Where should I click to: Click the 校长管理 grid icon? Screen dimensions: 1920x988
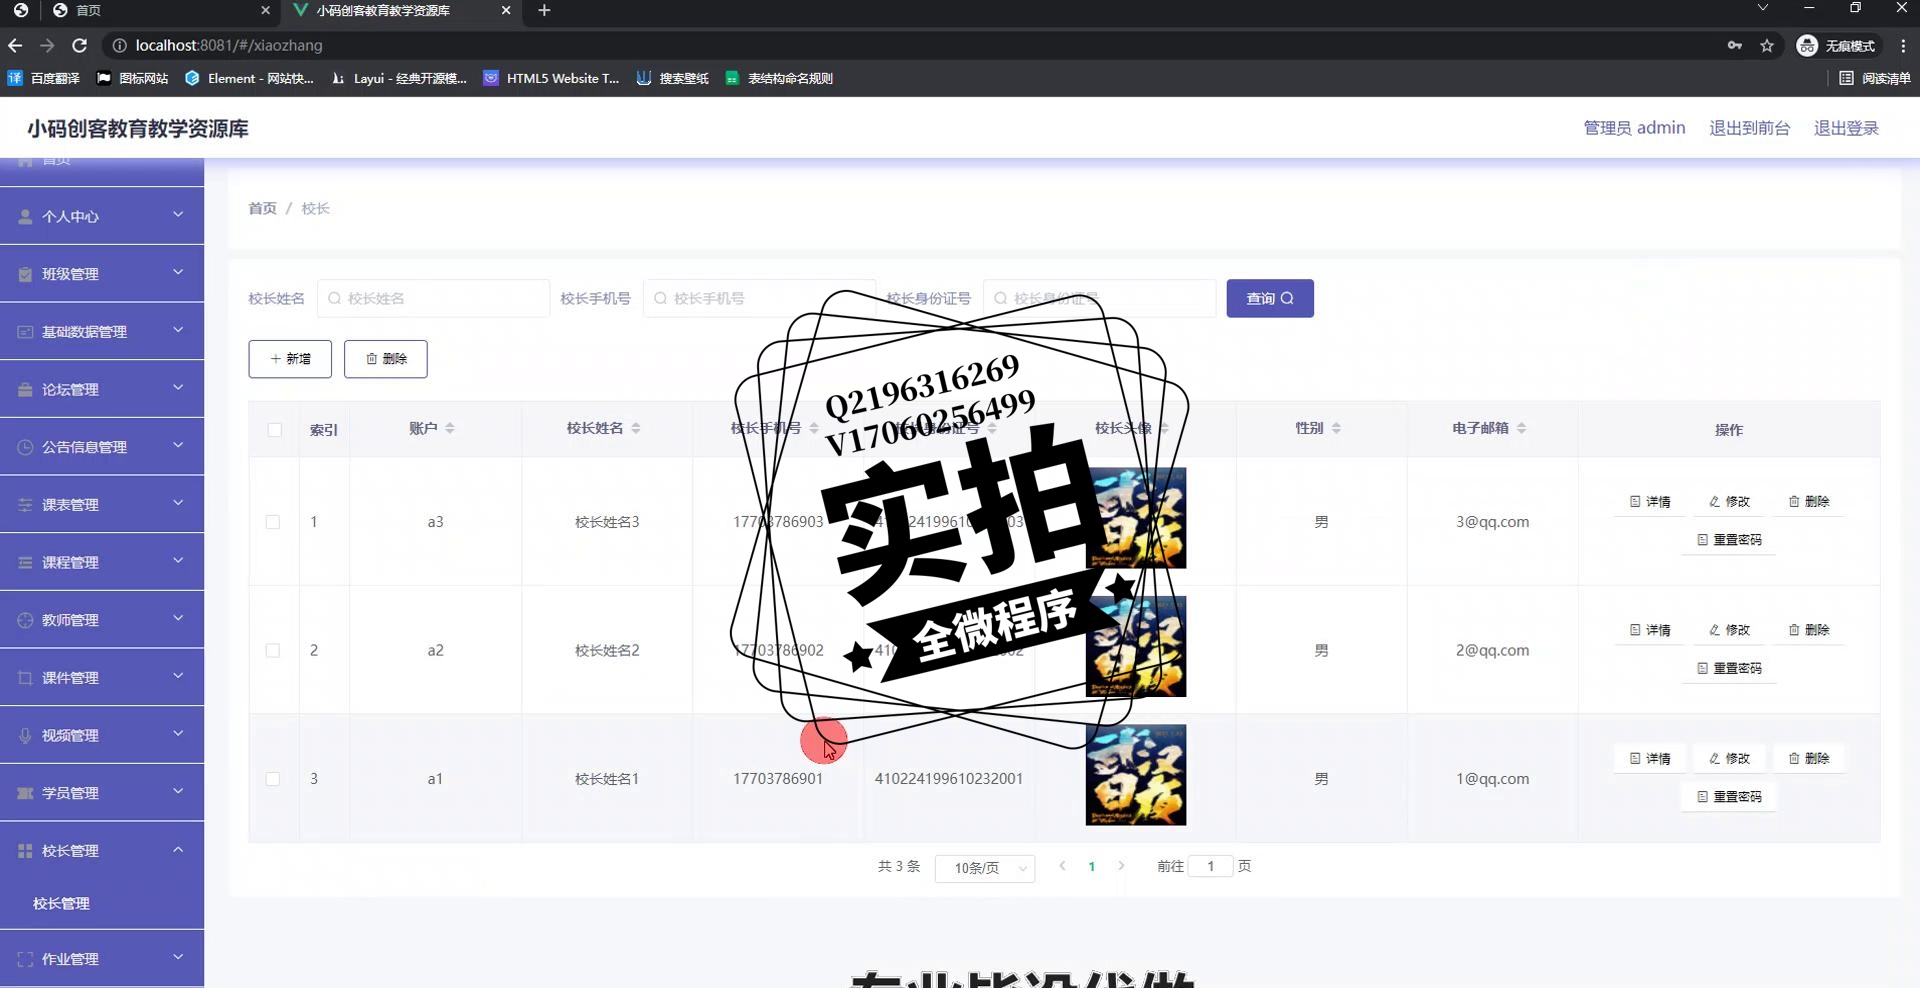(25, 851)
